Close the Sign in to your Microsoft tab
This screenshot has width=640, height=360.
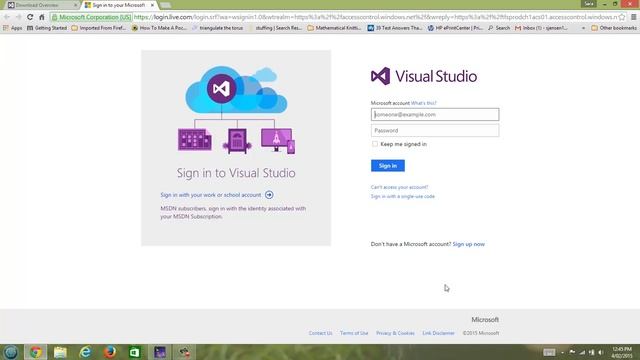tap(152, 5)
